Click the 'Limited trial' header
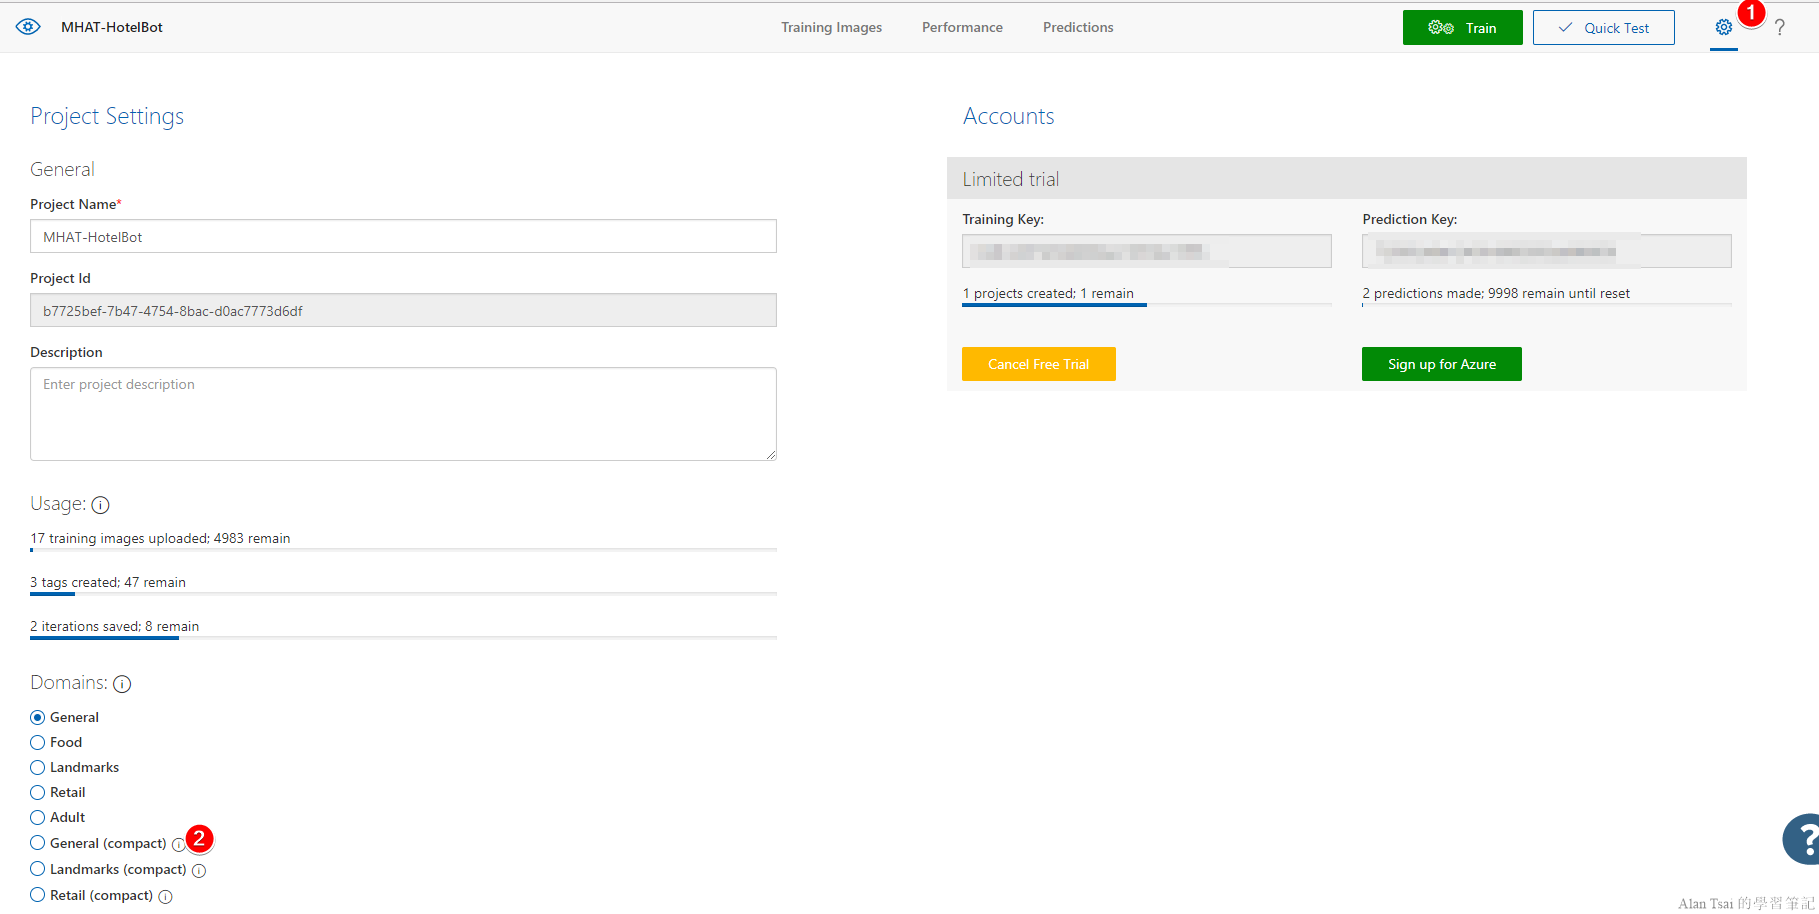The image size is (1819, 914). 1346,178
